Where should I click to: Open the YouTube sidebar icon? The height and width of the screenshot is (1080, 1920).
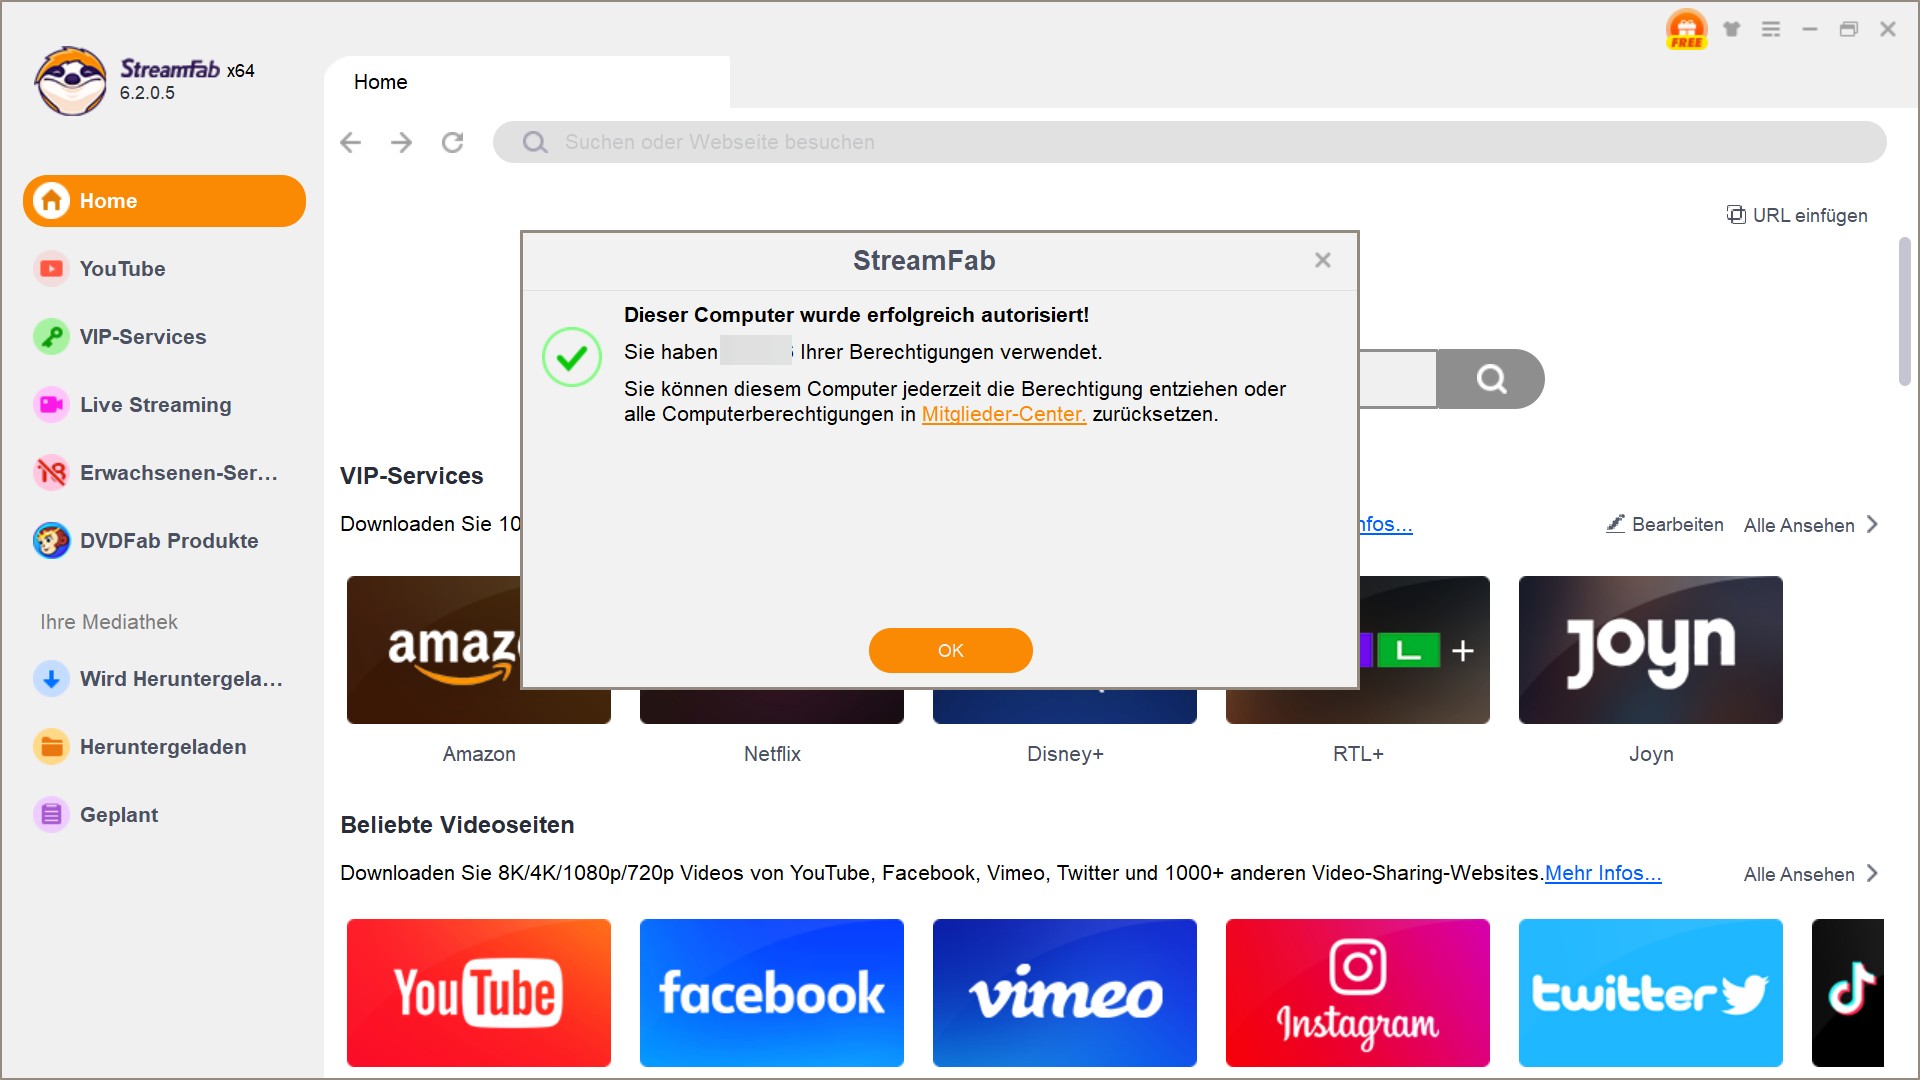pyautogui.click(x=49, y=269)
